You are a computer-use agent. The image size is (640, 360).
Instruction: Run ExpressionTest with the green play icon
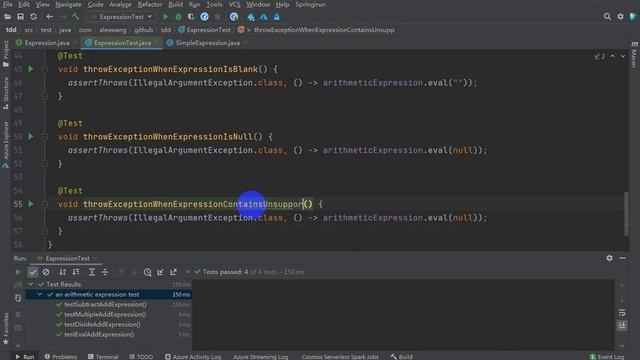point(165,17)
